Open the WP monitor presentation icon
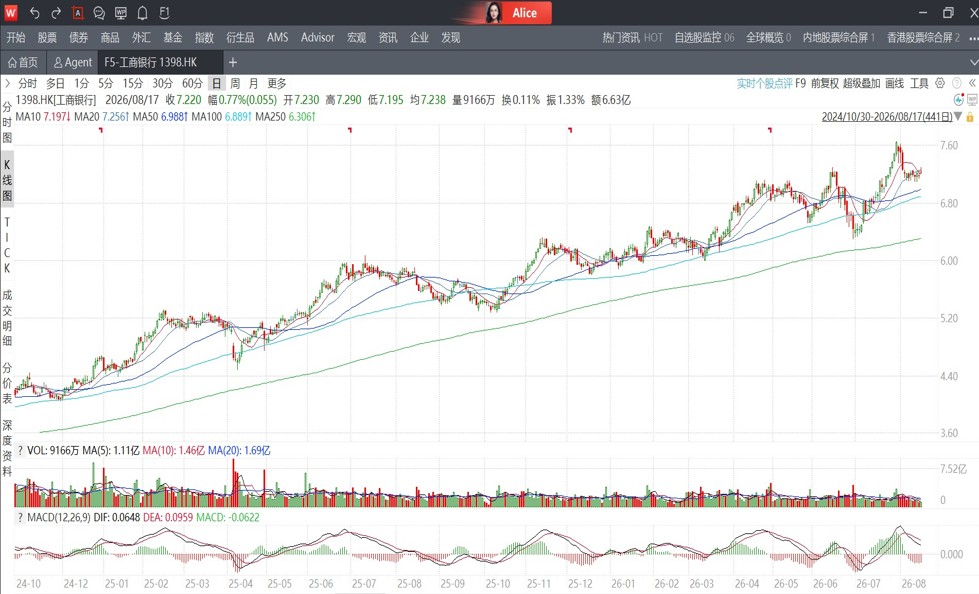The width and height of the screenshot is (979, 594). coord(121,12)
